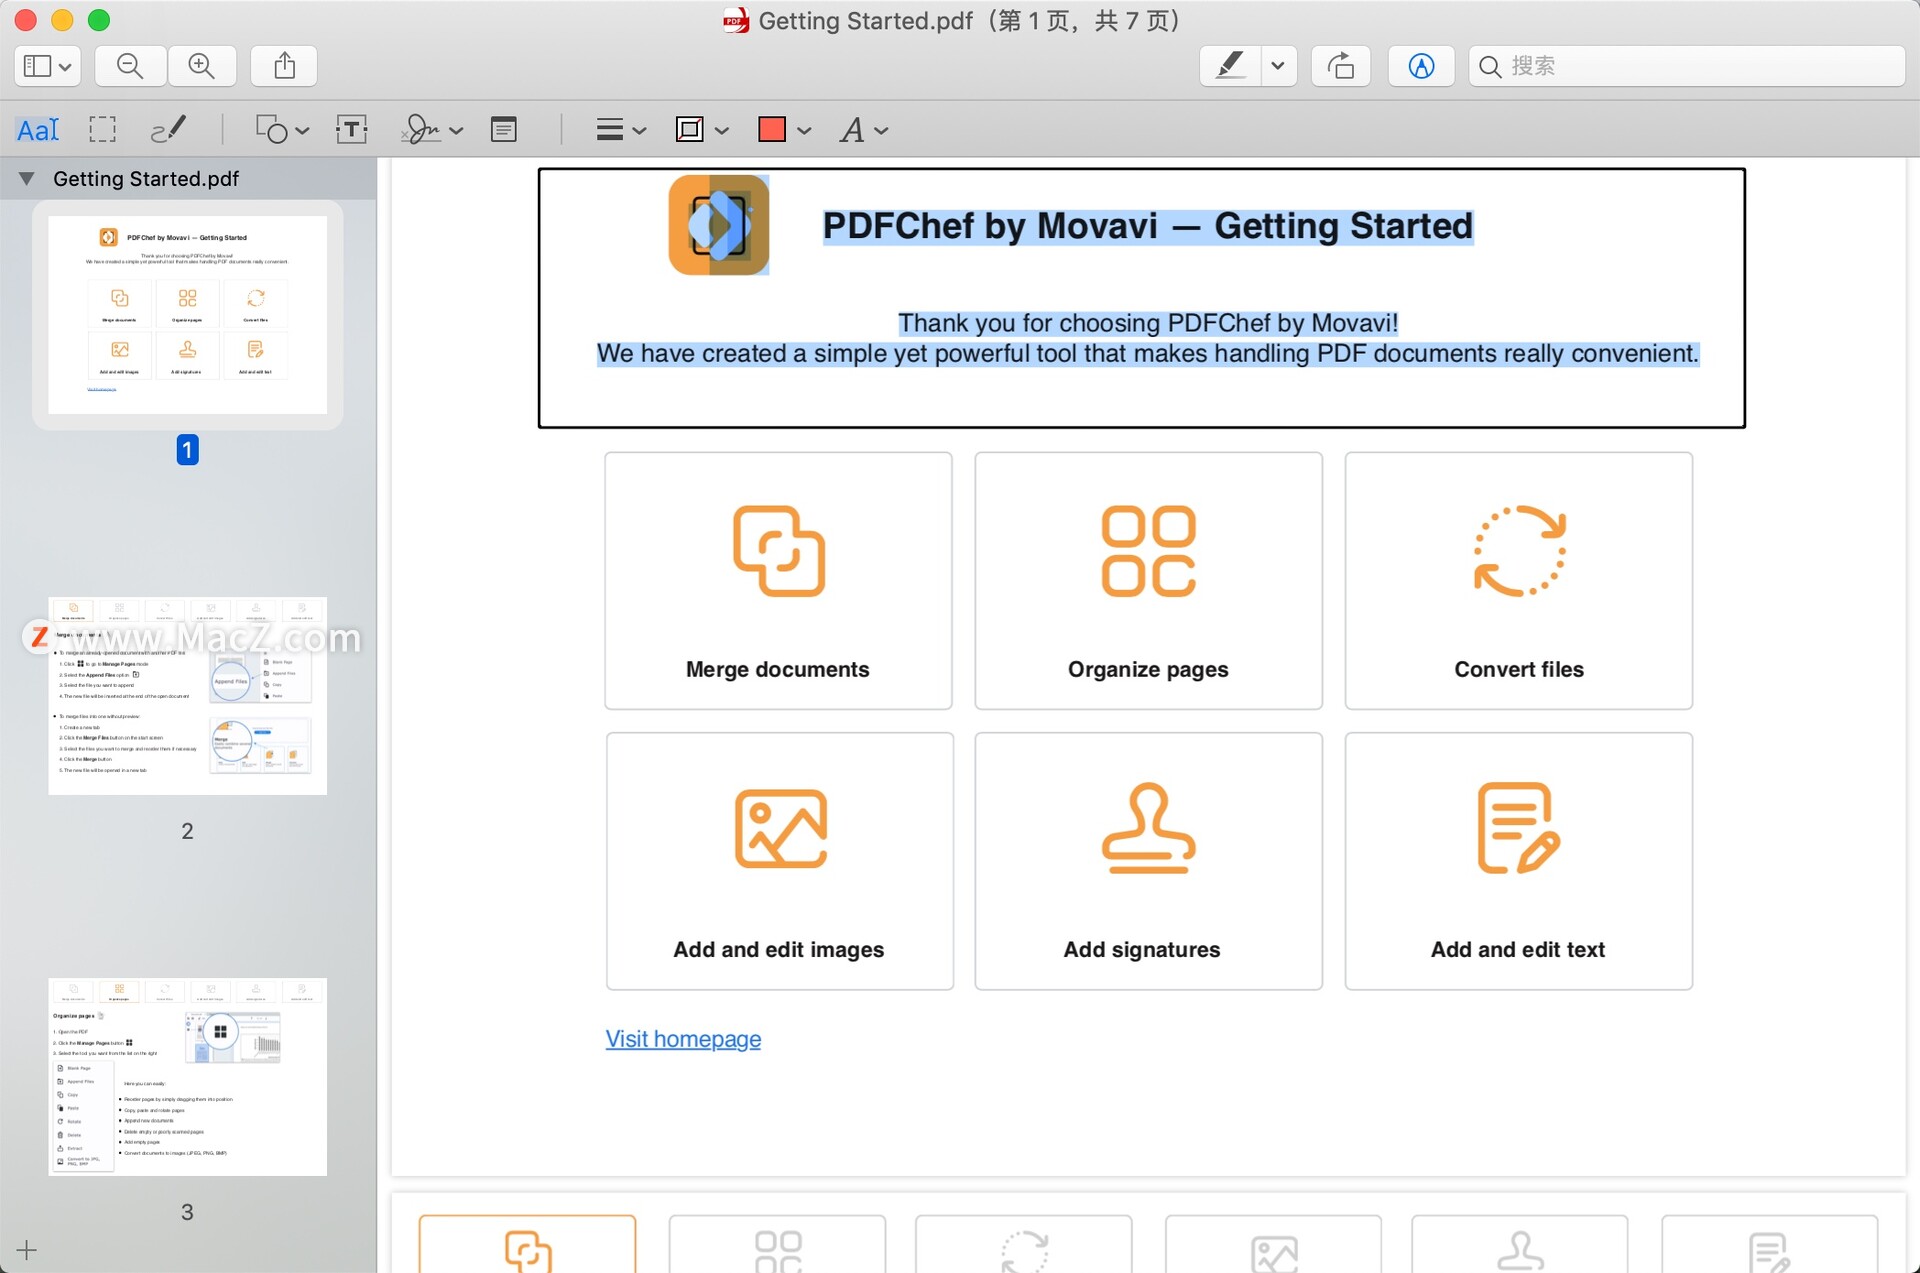Select the highlight pen tool
1920x1273 pixels.
coord(1230,66)
